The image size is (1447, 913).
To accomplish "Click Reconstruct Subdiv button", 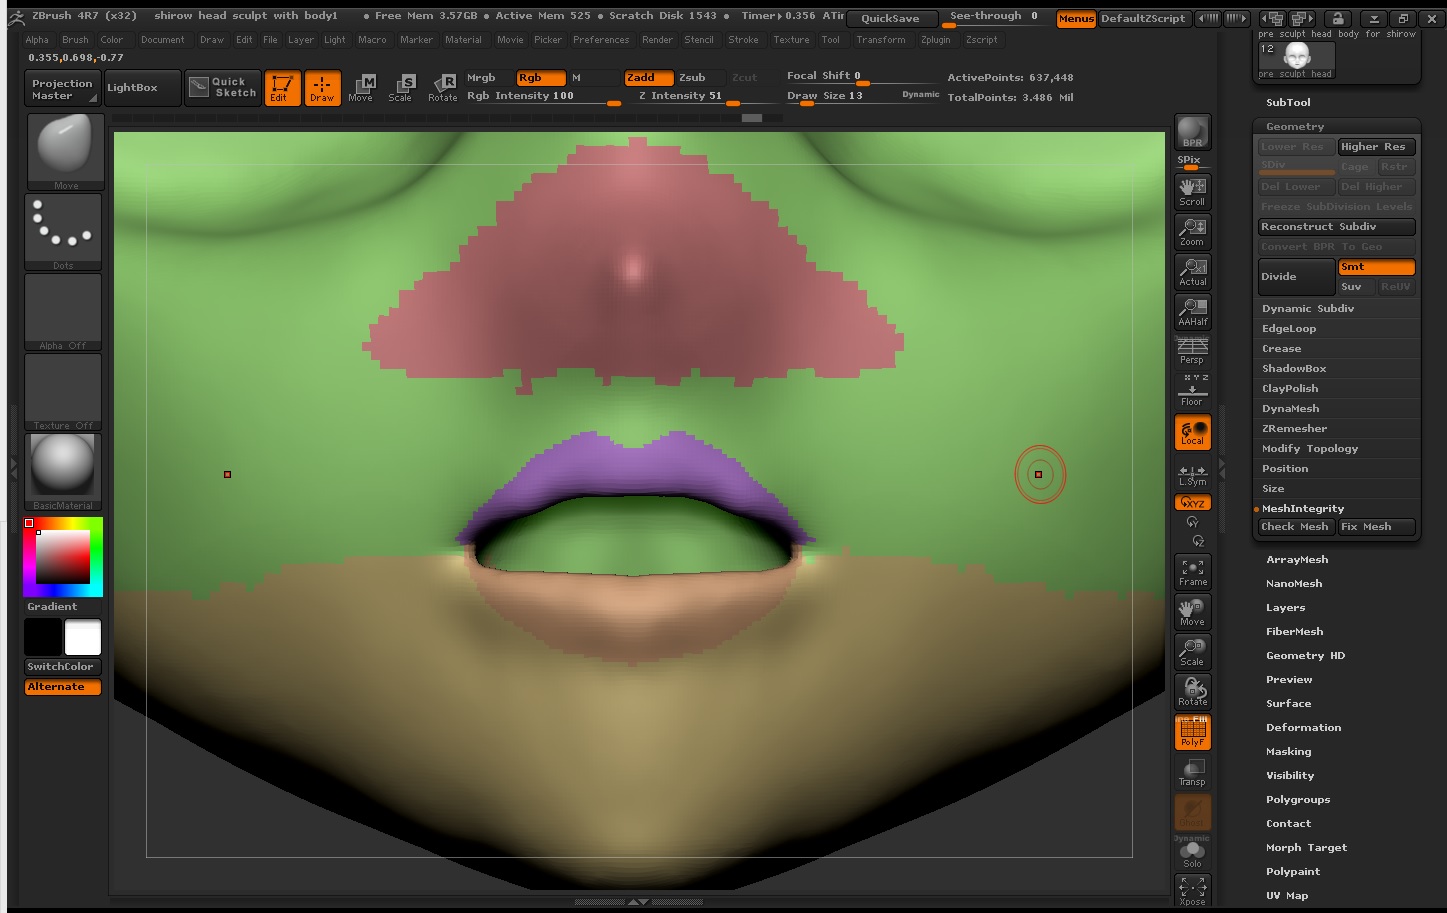I will tap(1337, 227).
